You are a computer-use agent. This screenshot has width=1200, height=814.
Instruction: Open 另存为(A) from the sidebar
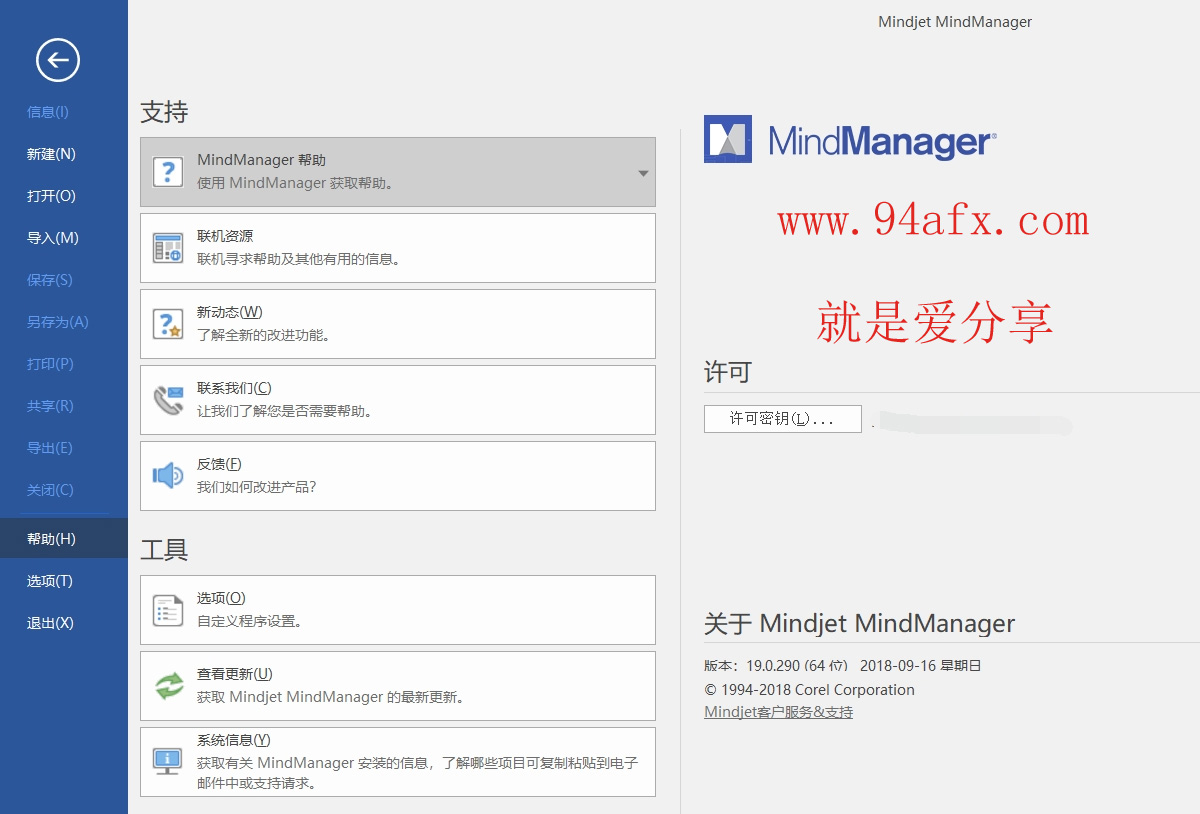click(58, 322)
